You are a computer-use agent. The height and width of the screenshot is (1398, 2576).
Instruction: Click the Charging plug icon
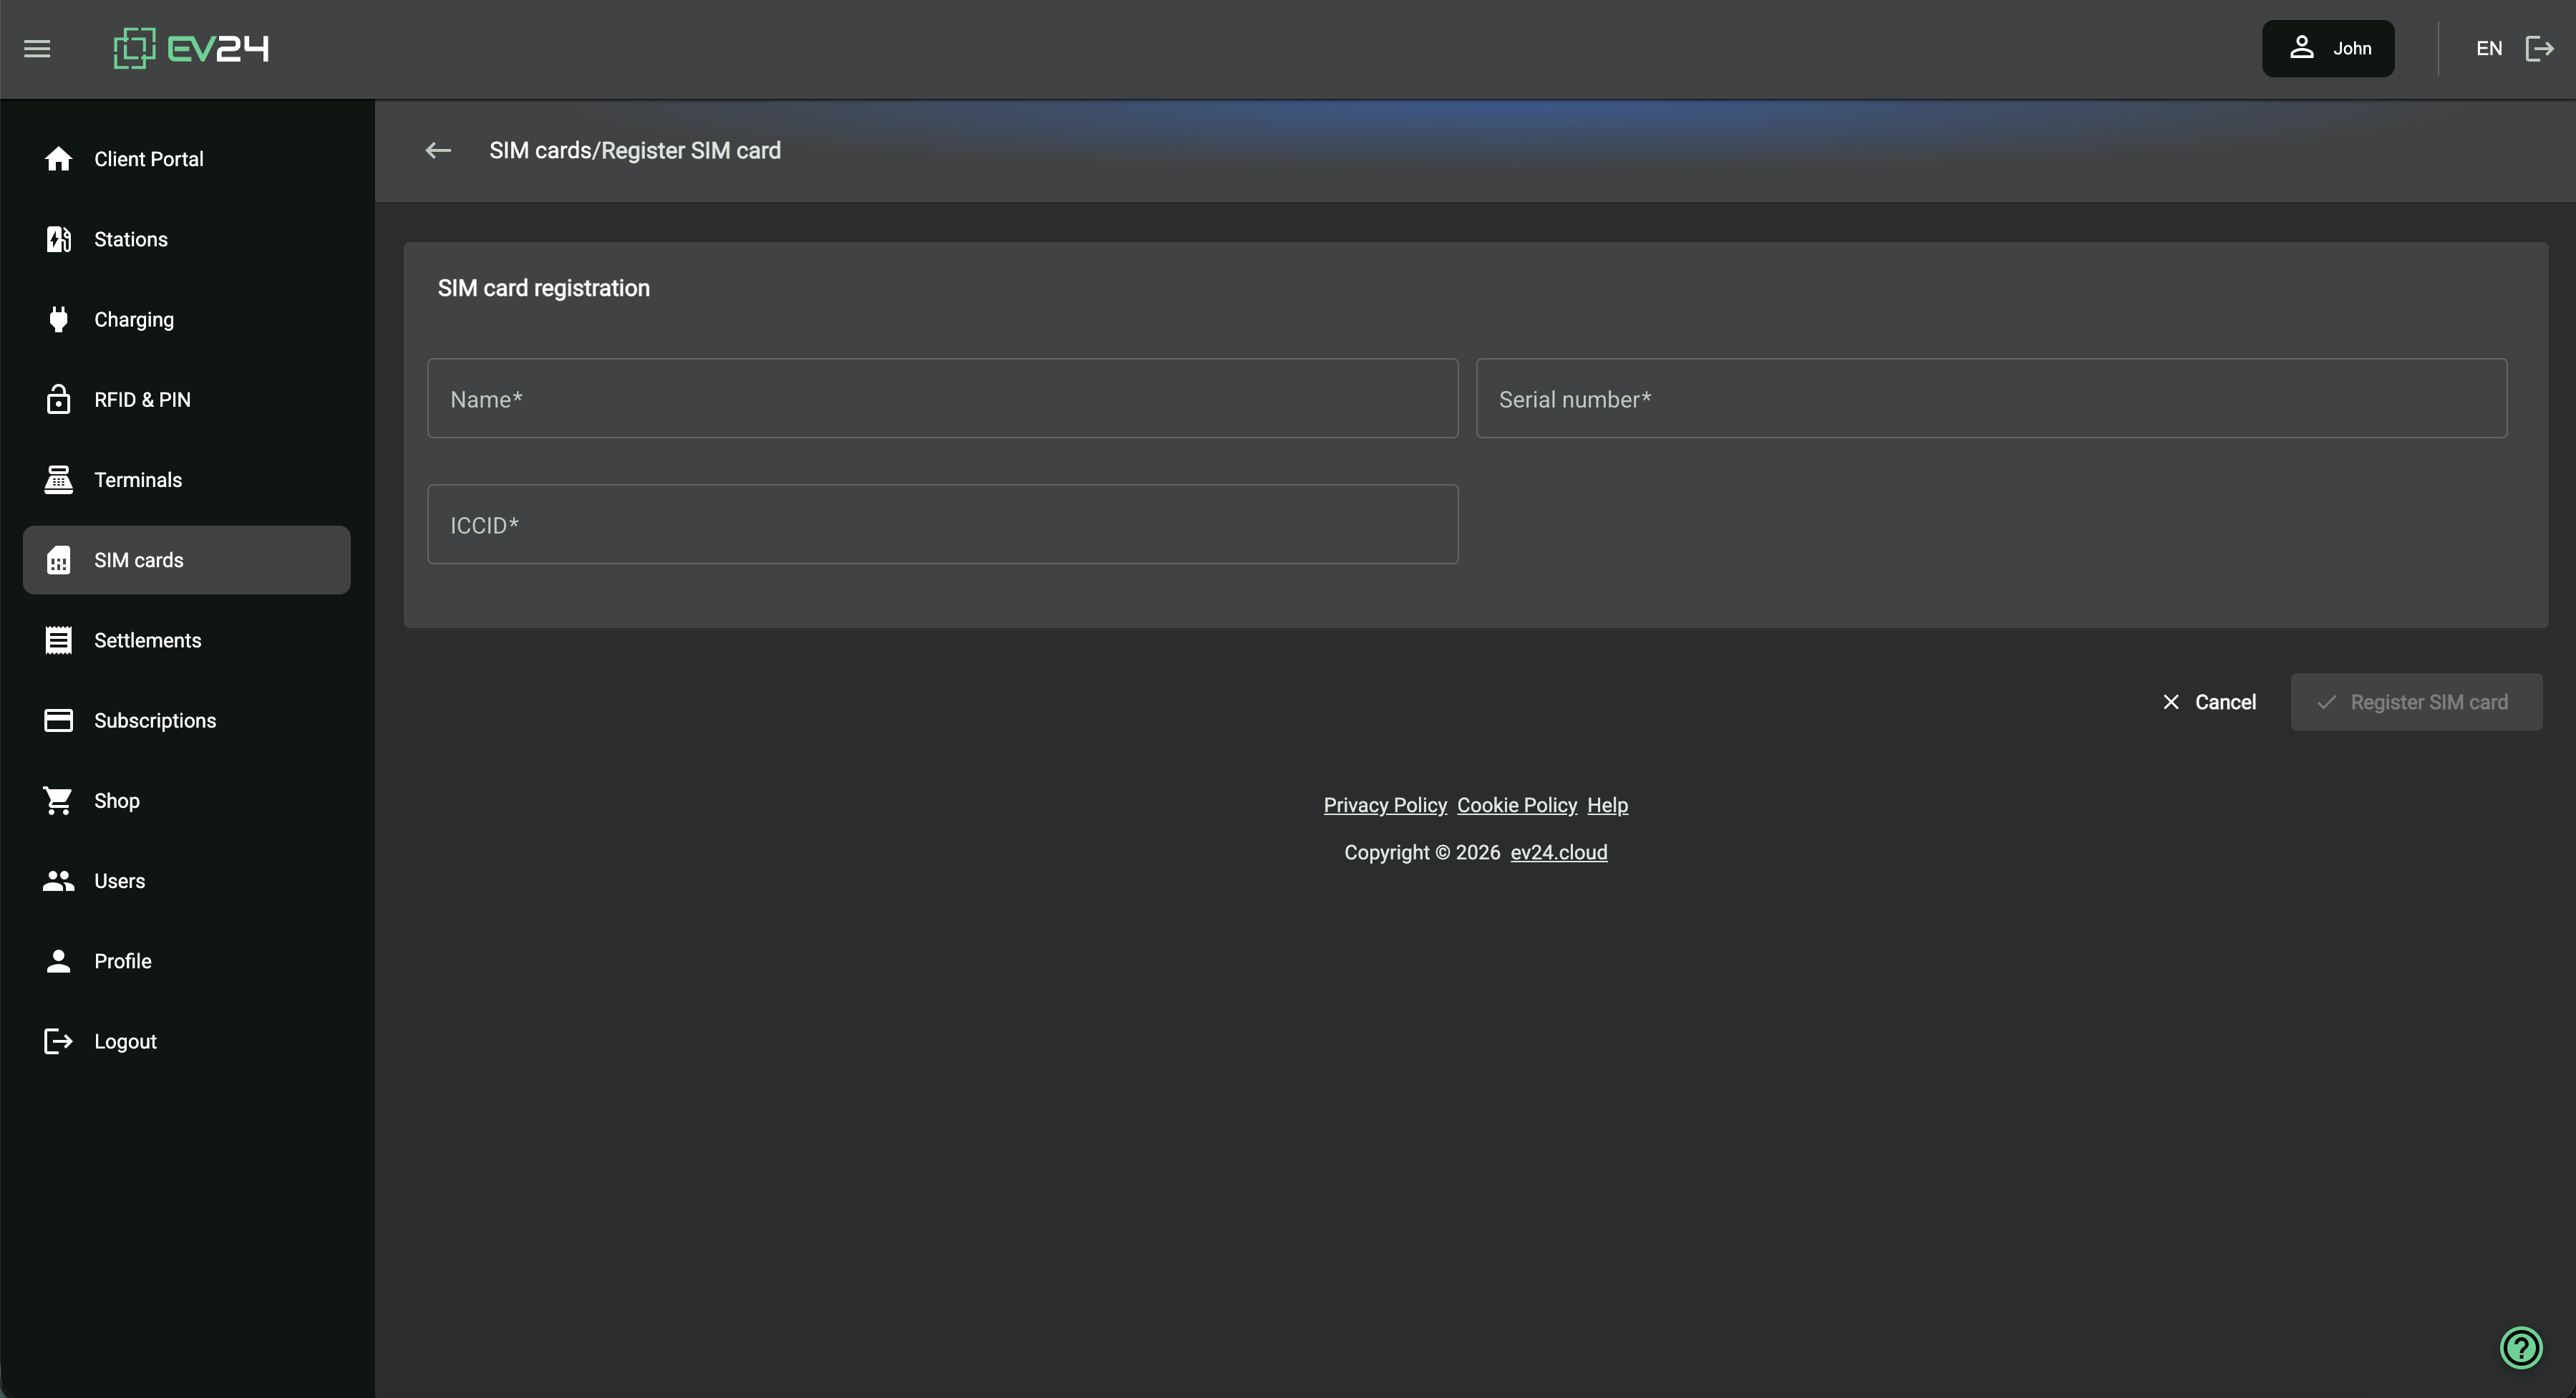click(x=58, y=319)
